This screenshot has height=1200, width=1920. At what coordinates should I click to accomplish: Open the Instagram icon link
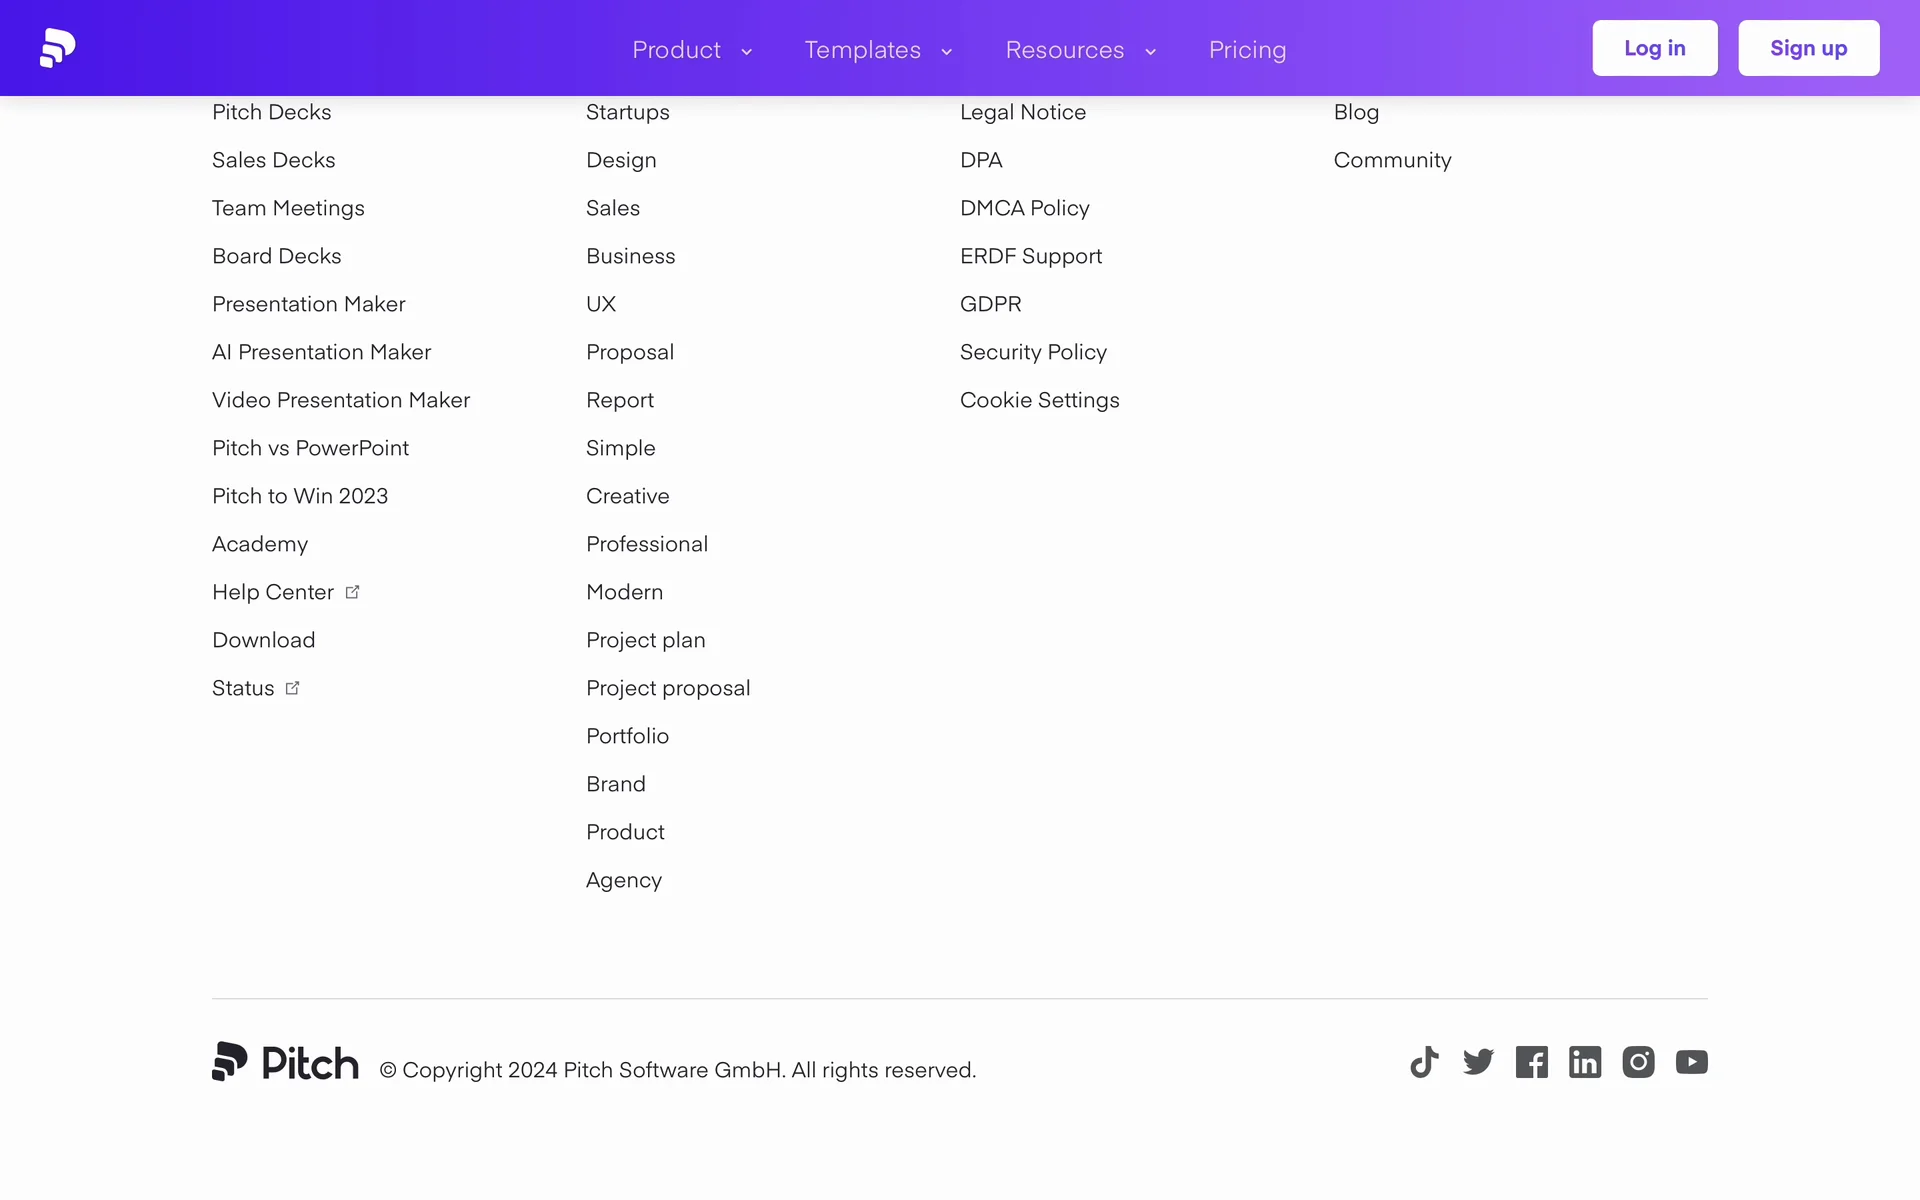coord(1638,1062)
